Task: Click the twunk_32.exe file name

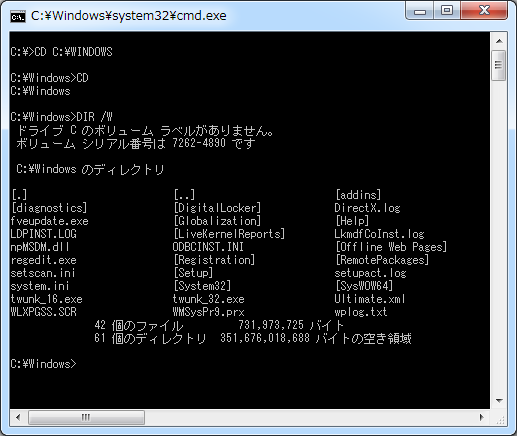Action: tap(209, 299)
